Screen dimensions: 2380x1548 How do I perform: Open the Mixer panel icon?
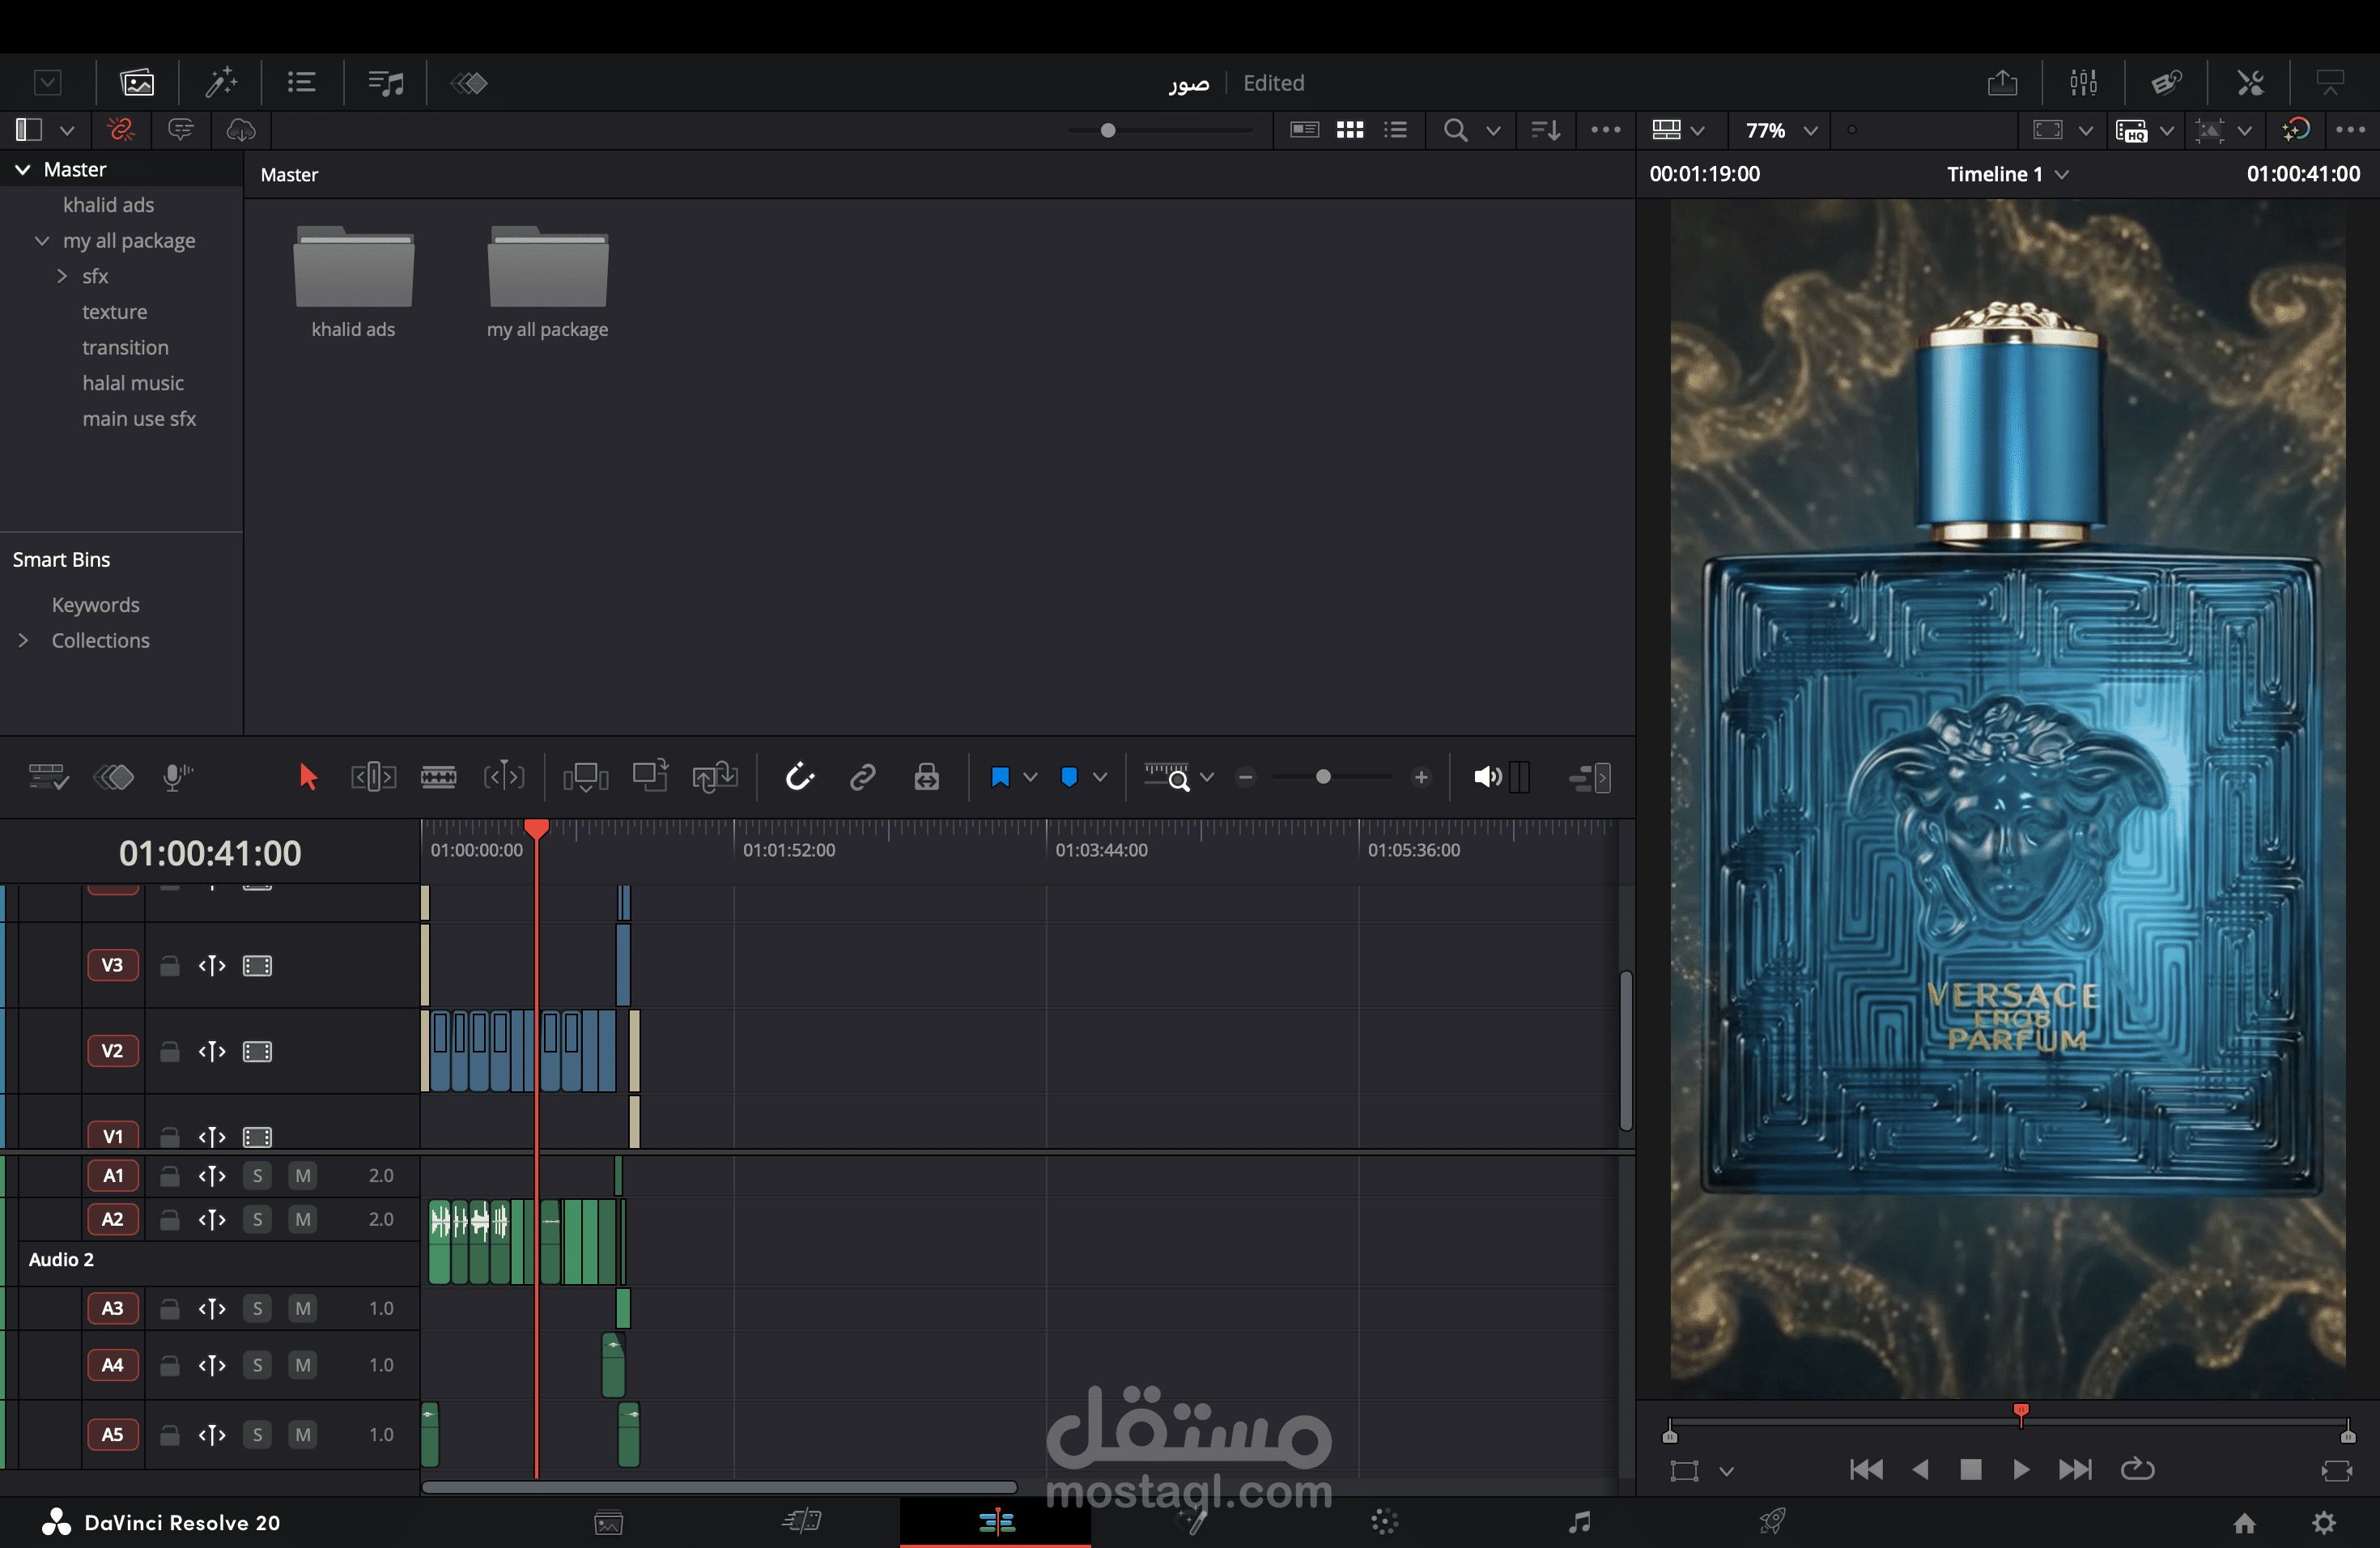tap(2083, 82)
